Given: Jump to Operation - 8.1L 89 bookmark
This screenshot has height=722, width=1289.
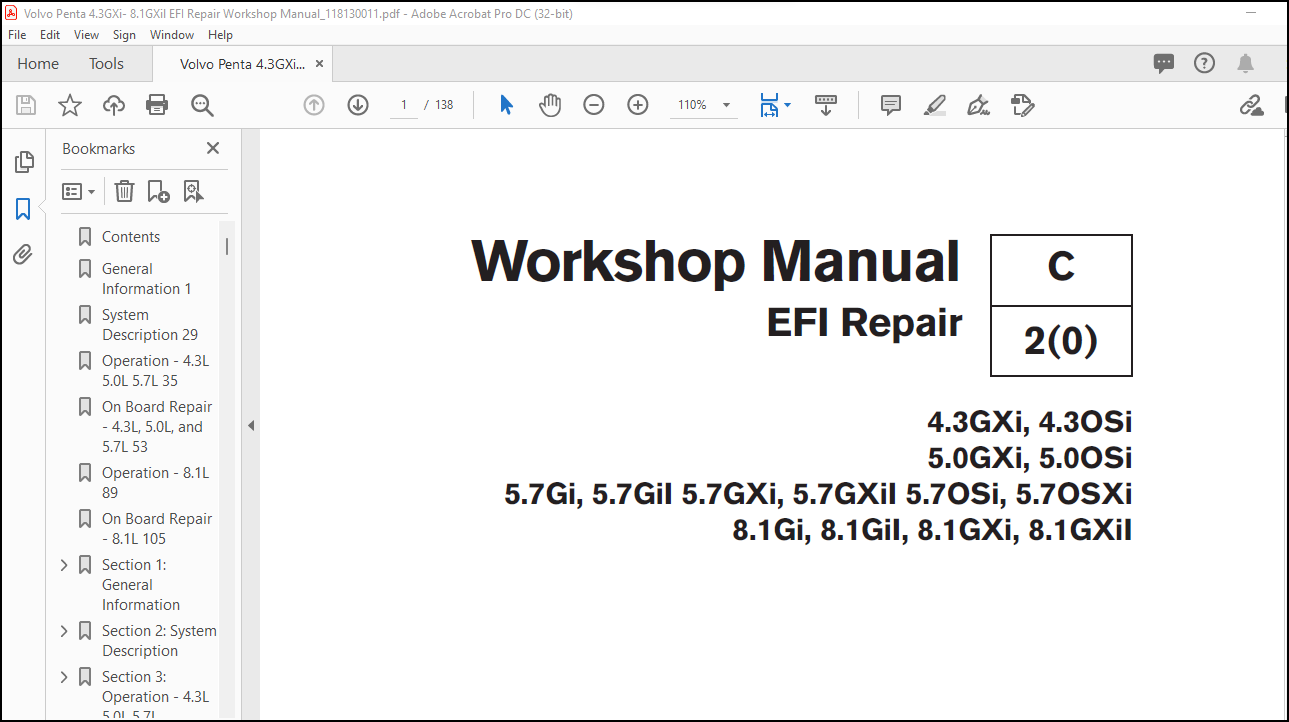Looking at the screenshot, I should (156, 483).
